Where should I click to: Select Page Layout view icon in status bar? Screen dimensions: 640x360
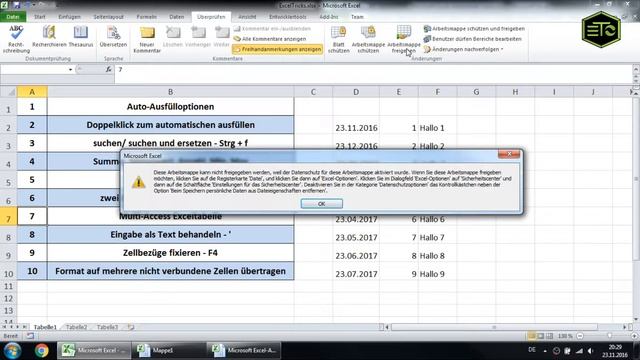pos(540,336)
